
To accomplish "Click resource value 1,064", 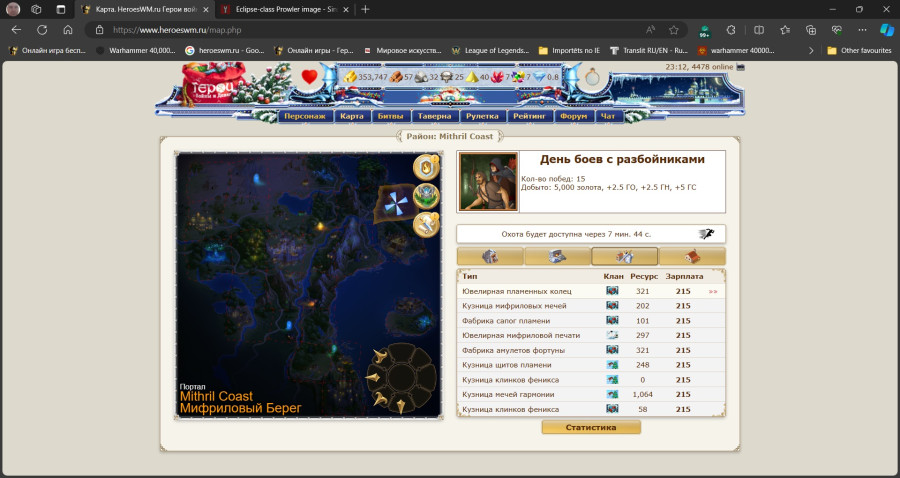I will [643, 394].
